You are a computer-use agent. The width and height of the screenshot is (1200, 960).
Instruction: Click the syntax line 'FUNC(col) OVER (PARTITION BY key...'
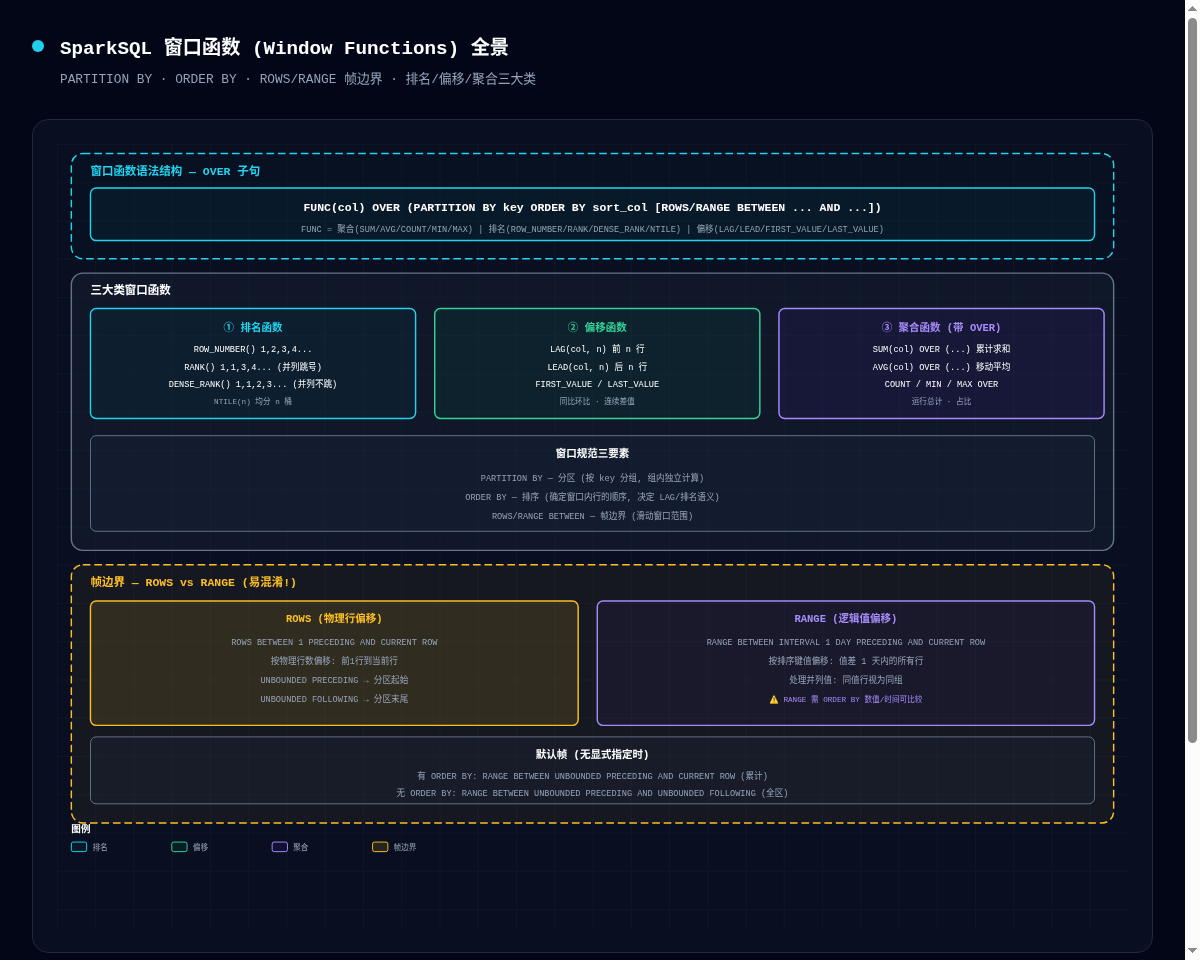592,208
